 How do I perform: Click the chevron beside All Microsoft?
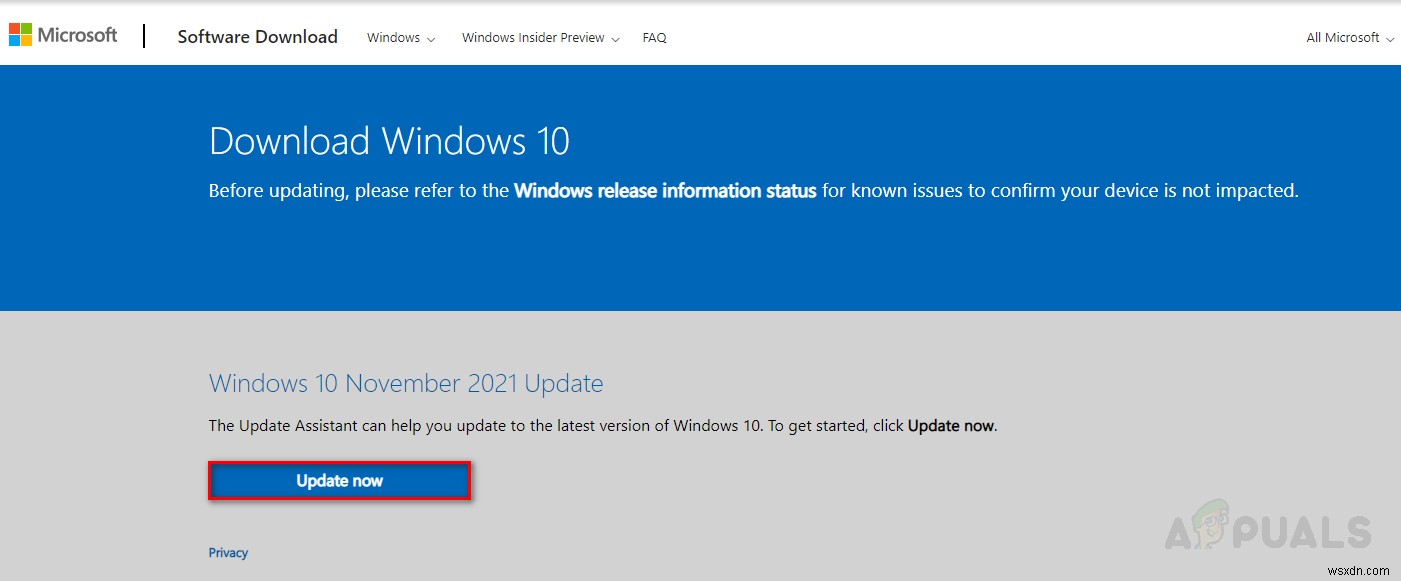tap(1389, 39)
